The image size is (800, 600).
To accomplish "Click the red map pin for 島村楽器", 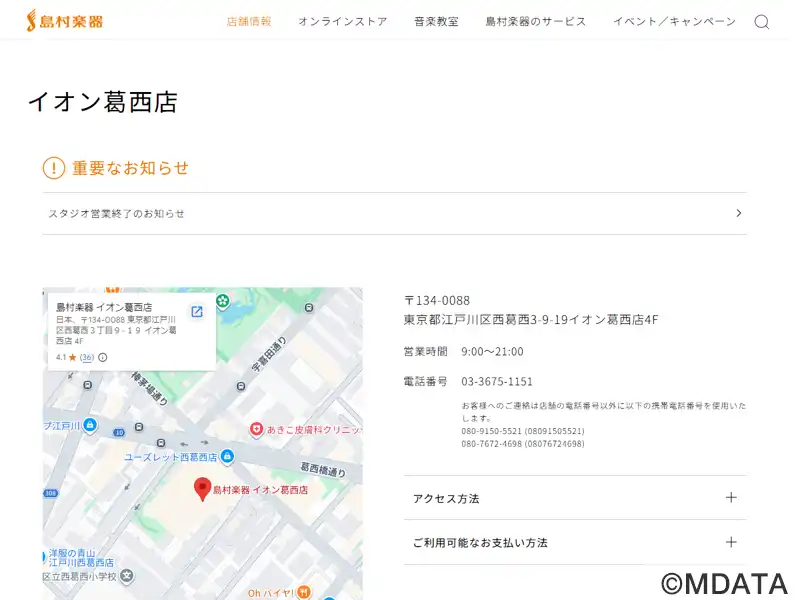I will pos(202,488).
